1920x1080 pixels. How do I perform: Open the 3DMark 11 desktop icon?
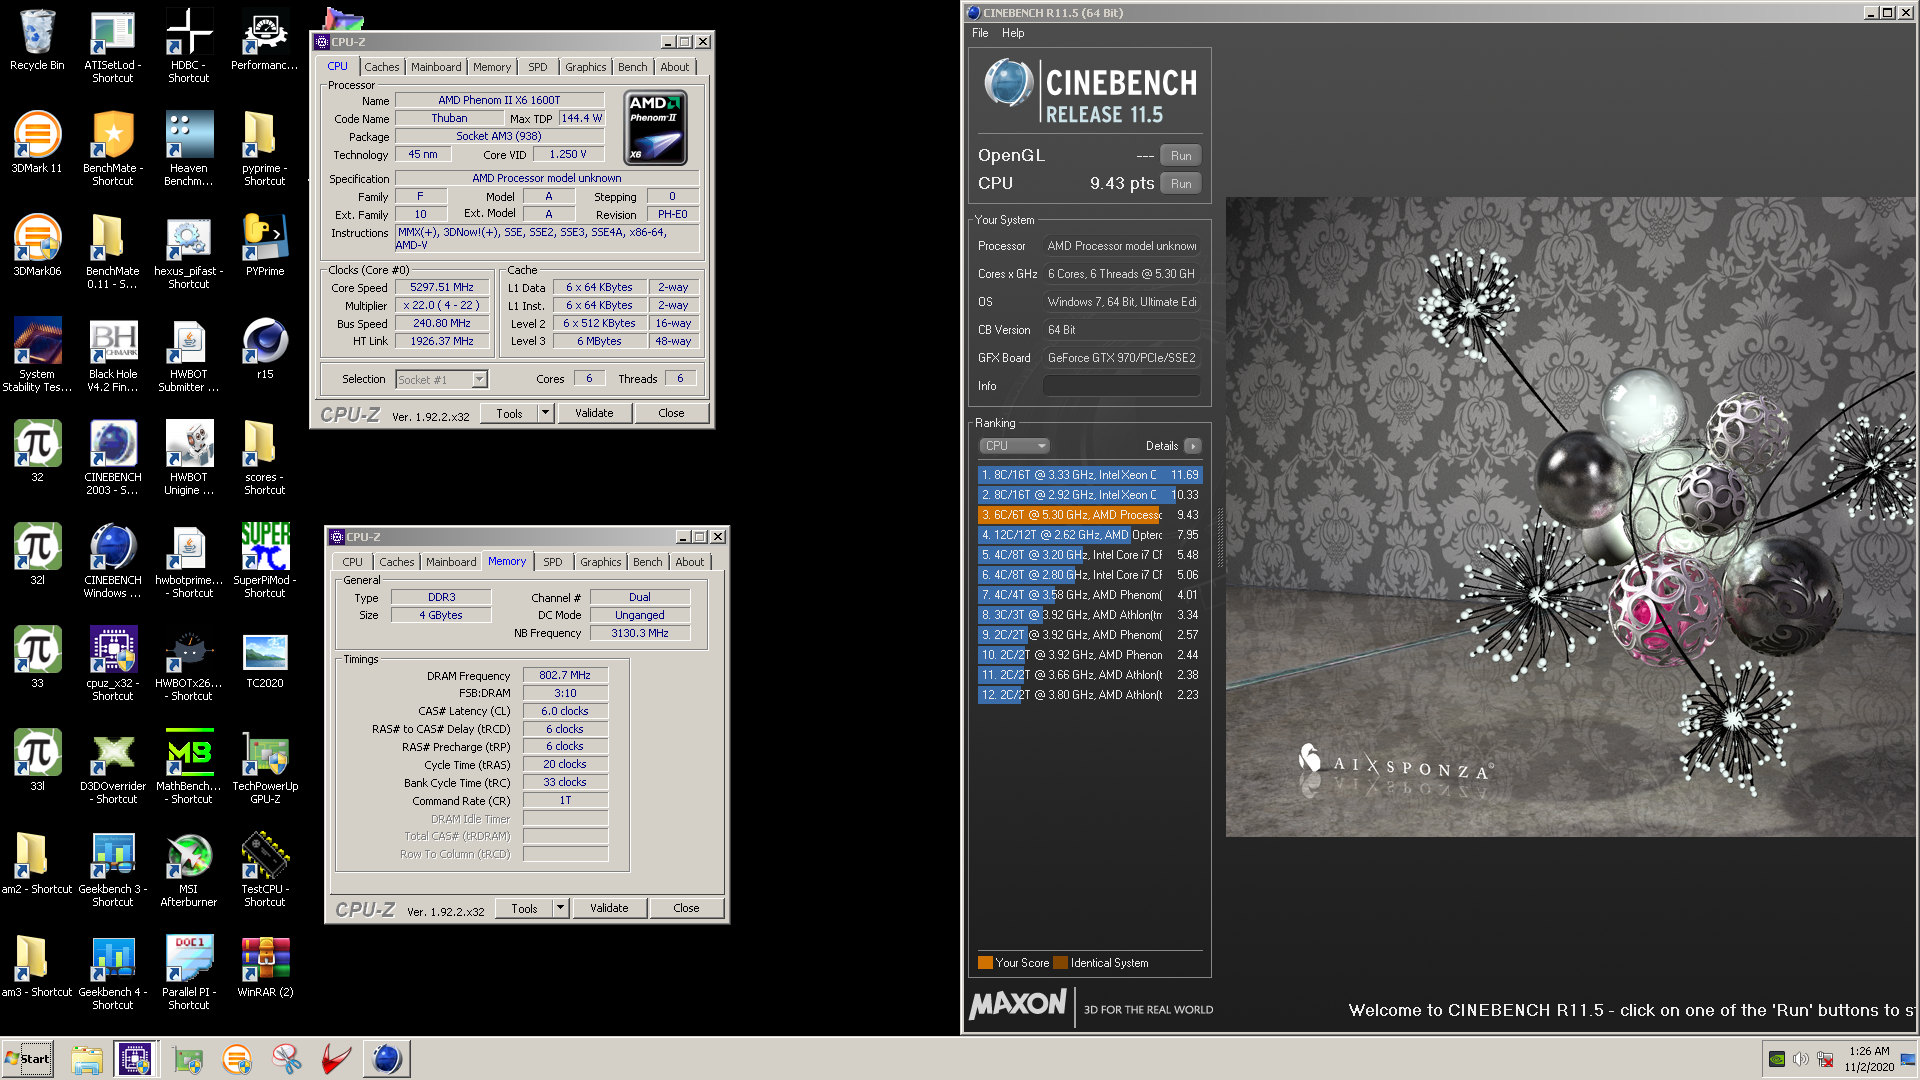pos(37,143)
